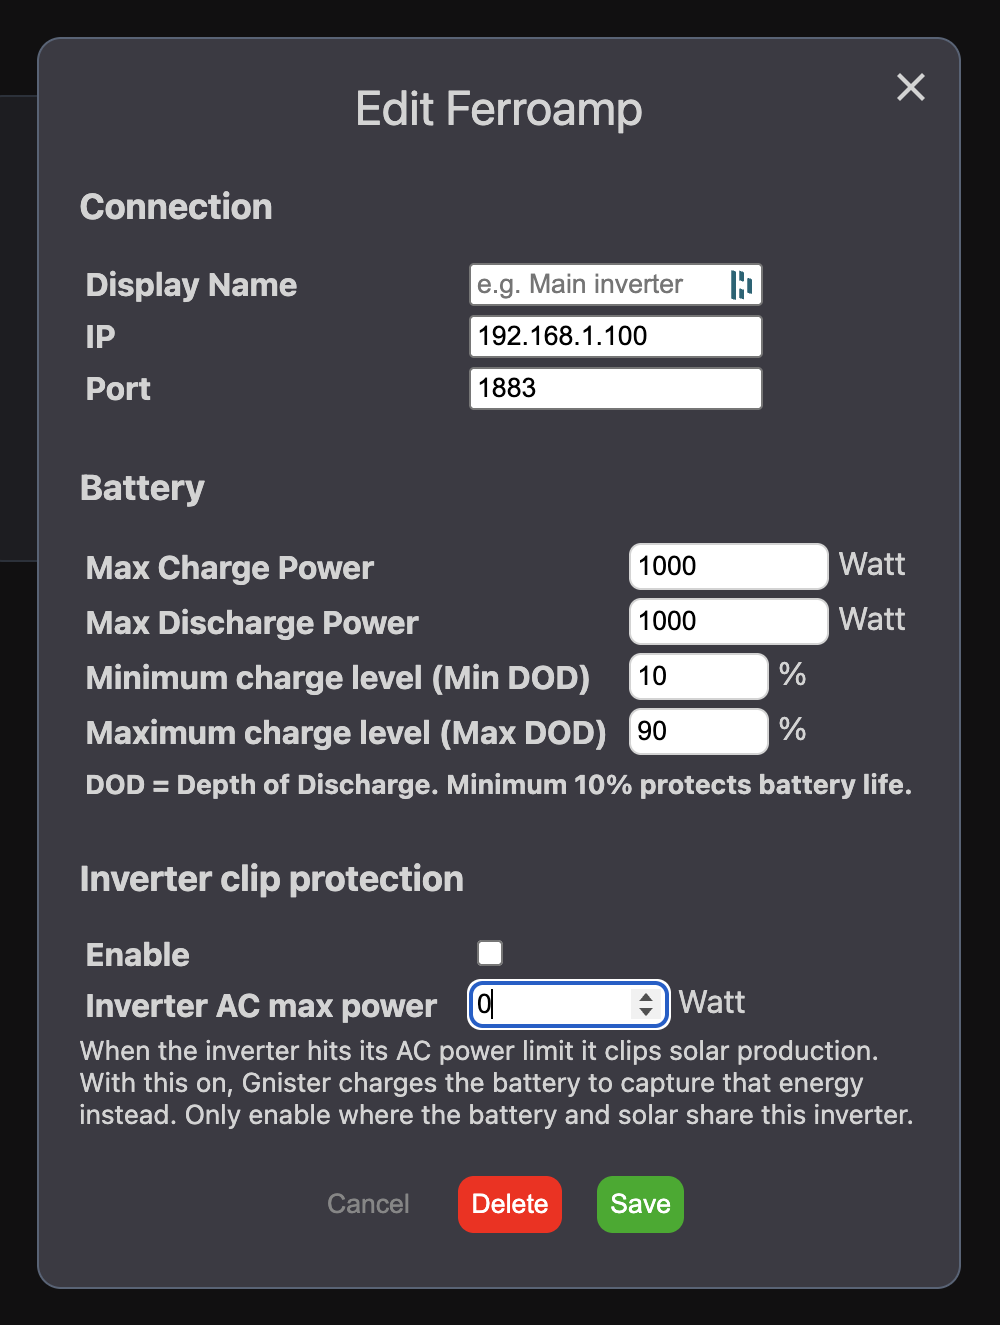Viewport: 1000px width, 1325px height.
Task: Change the Max Charge Power value
Action: [x=728, y=566]
